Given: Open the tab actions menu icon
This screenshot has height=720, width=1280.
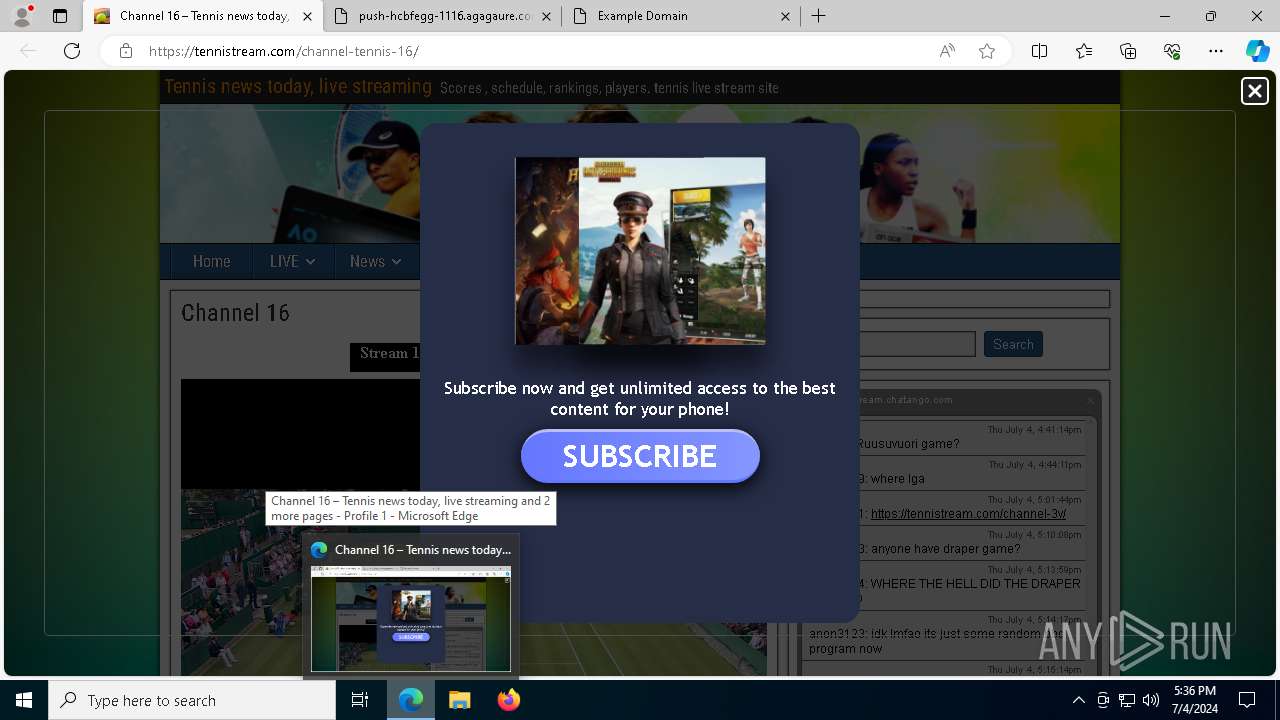Looking at the screenshot, I should click(x=60, y=16).
